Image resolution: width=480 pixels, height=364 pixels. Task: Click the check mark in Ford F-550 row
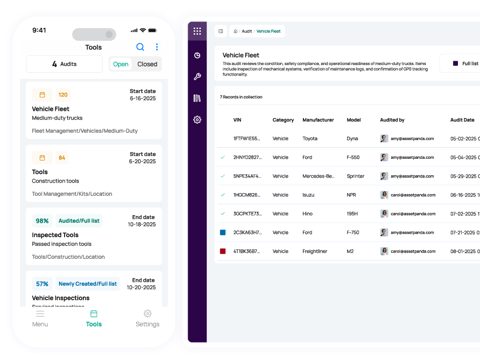223,157
